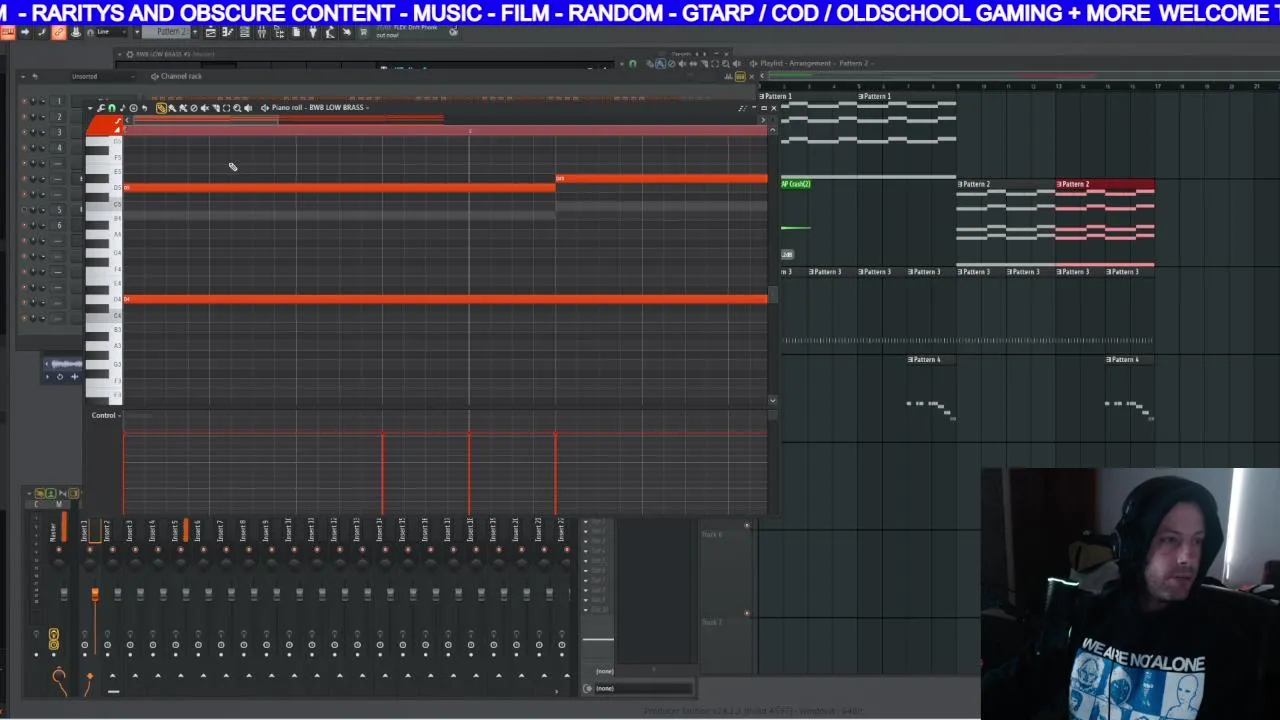Click the Channel rack title label
Screen dimensions: 1280x720
click(x=181, y=77)
